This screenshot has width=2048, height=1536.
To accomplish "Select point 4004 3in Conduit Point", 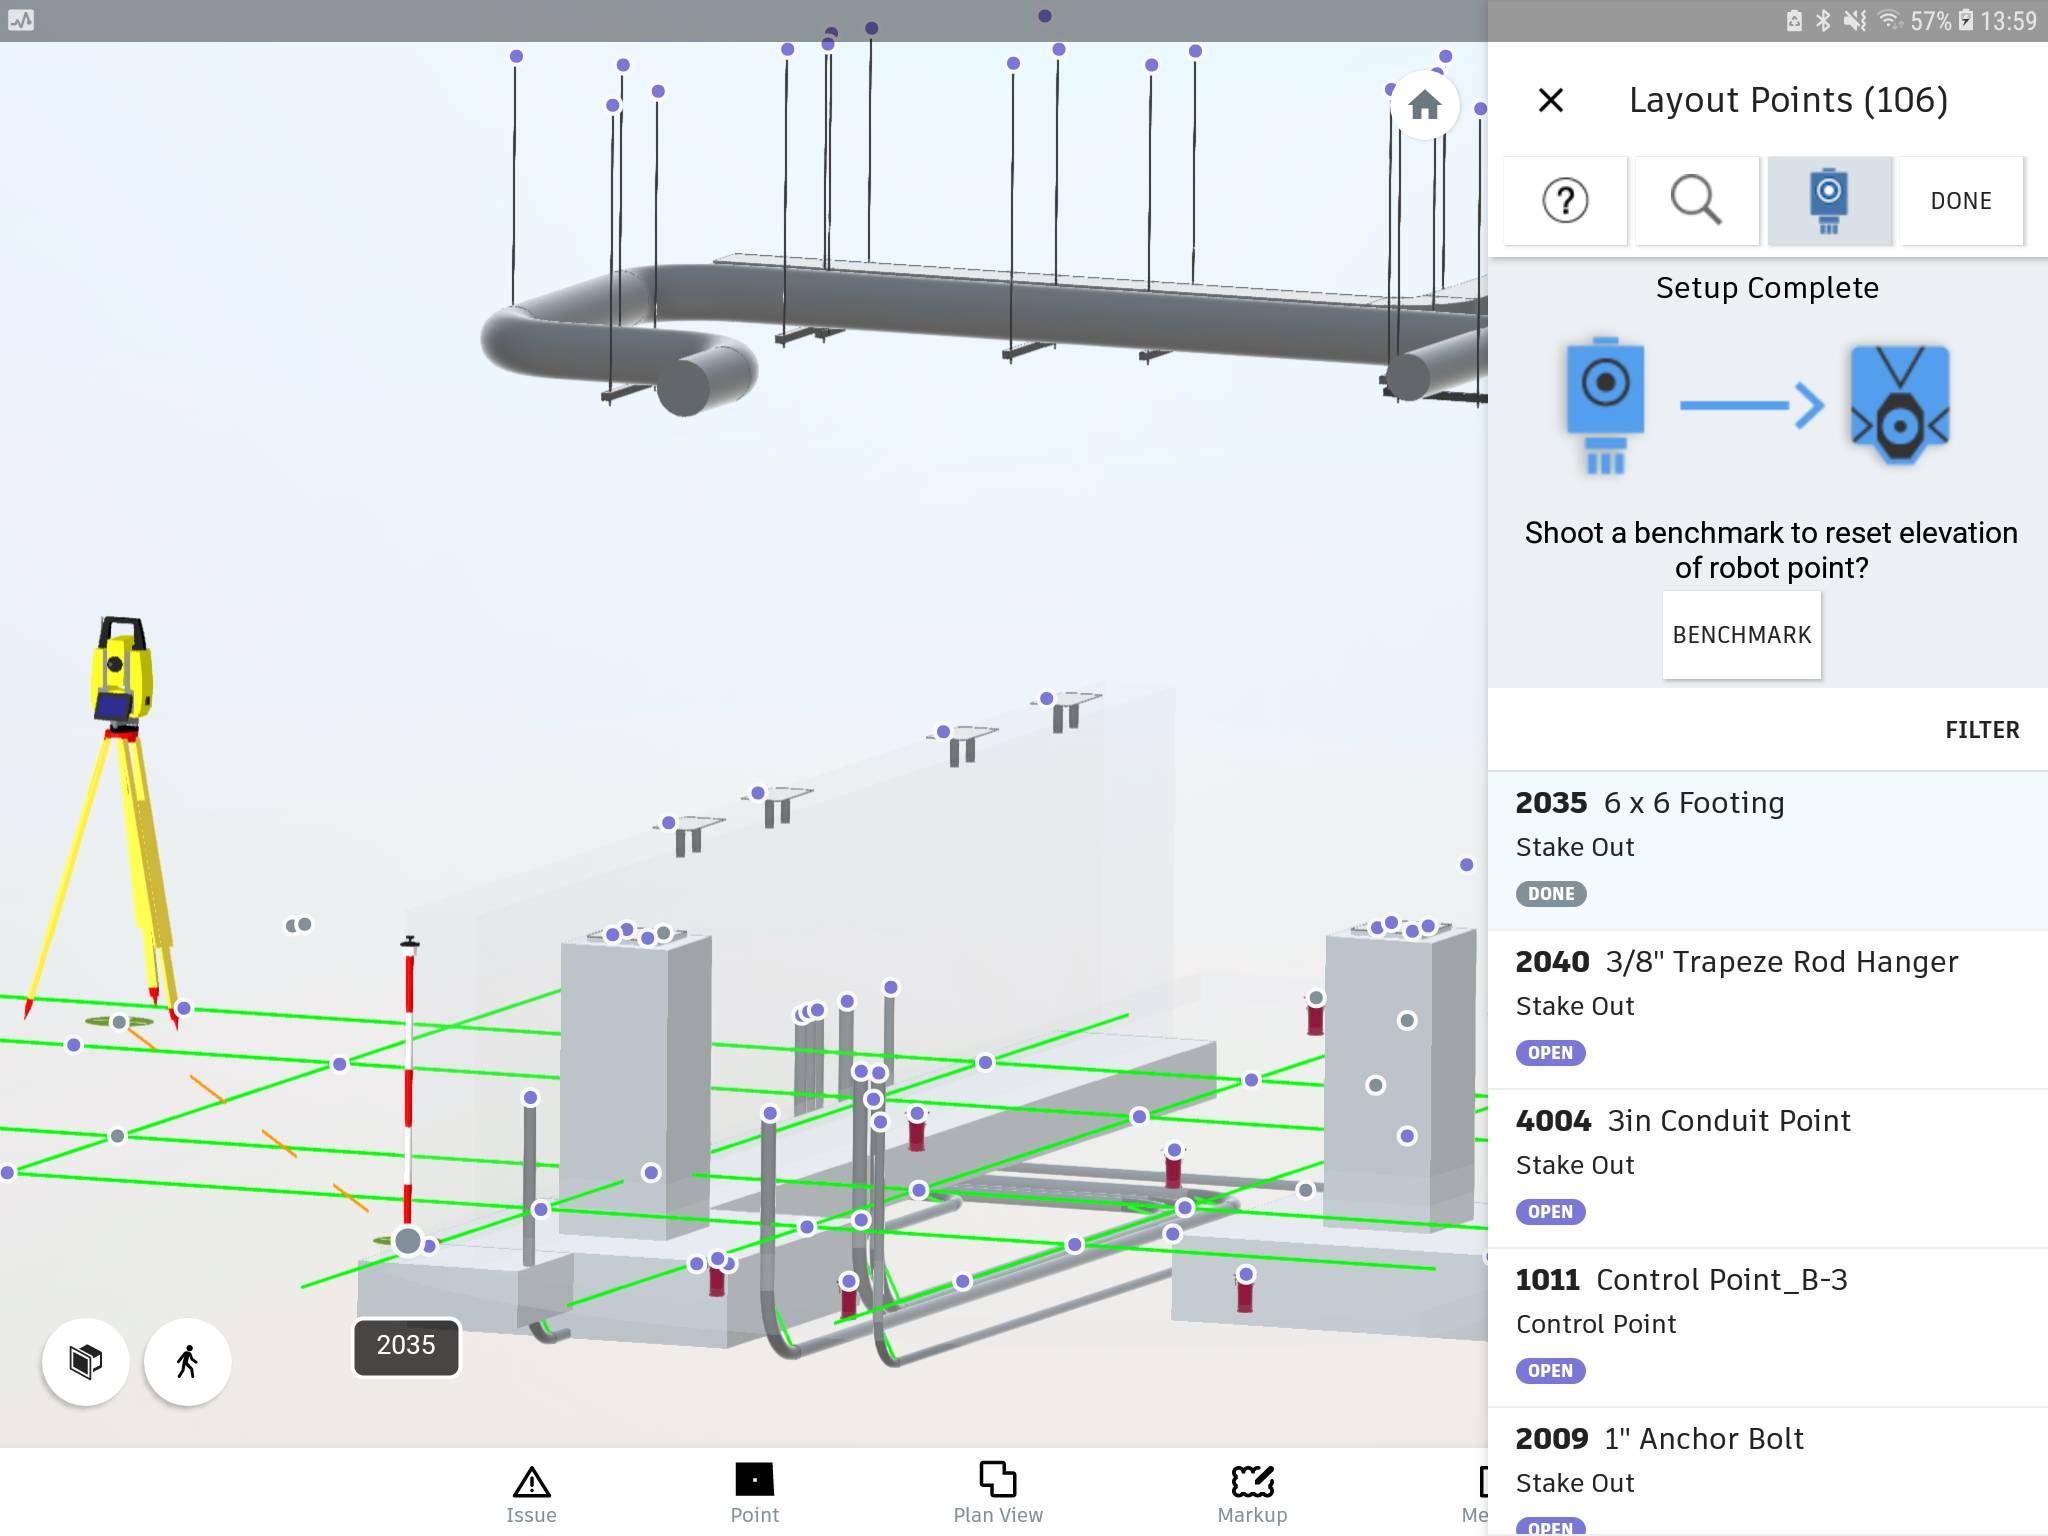I will point(1768,1168).
